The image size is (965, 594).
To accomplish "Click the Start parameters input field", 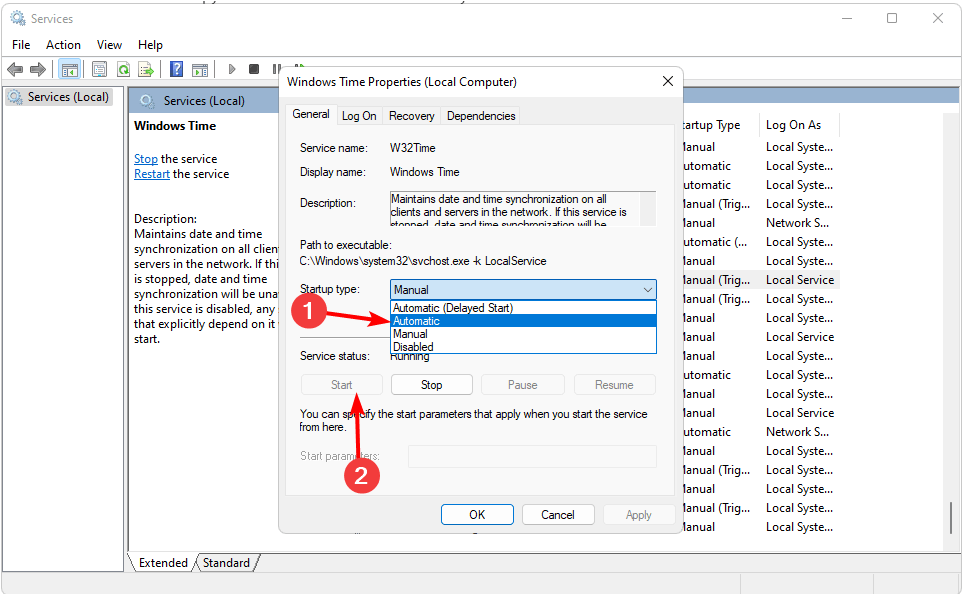I will pyautogui.click(x=532, y=456).
